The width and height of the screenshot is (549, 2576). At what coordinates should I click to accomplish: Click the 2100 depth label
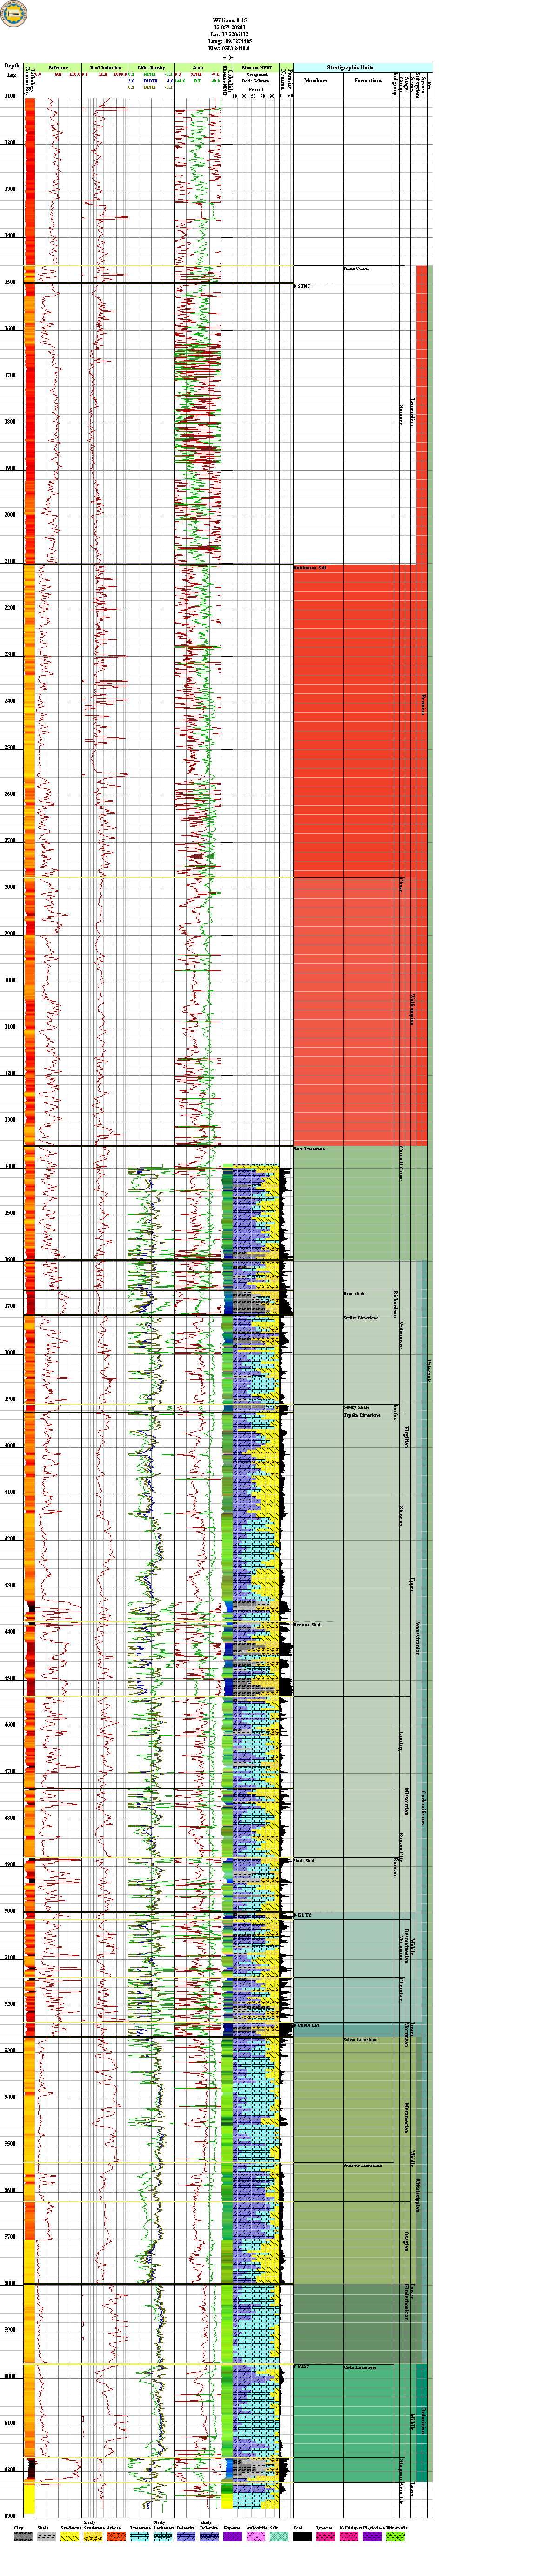[10, 561]
